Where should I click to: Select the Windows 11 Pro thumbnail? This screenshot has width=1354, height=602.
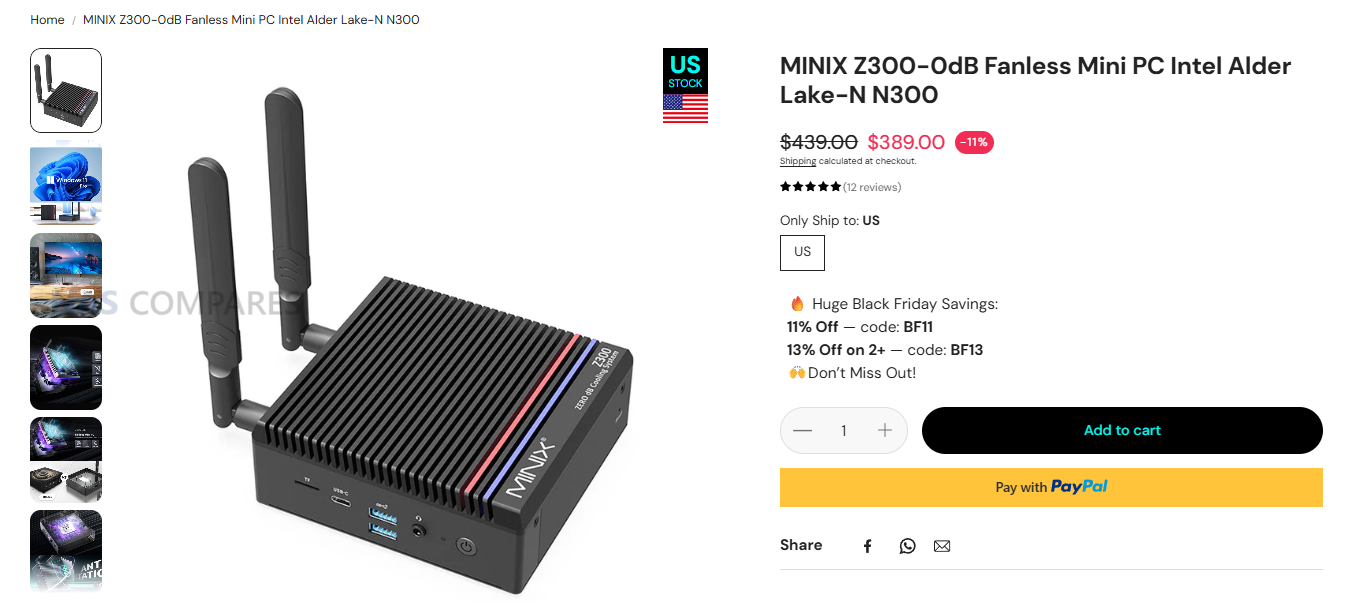[x=66, y=183]
